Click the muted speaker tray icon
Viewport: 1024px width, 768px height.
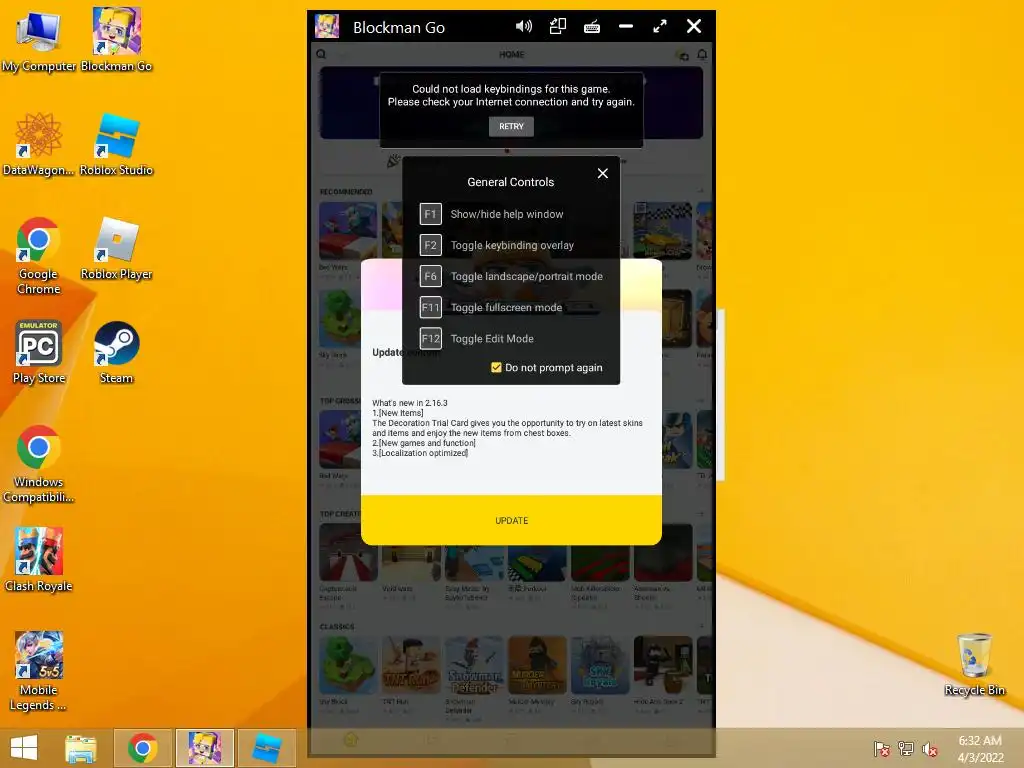point(930,749)
